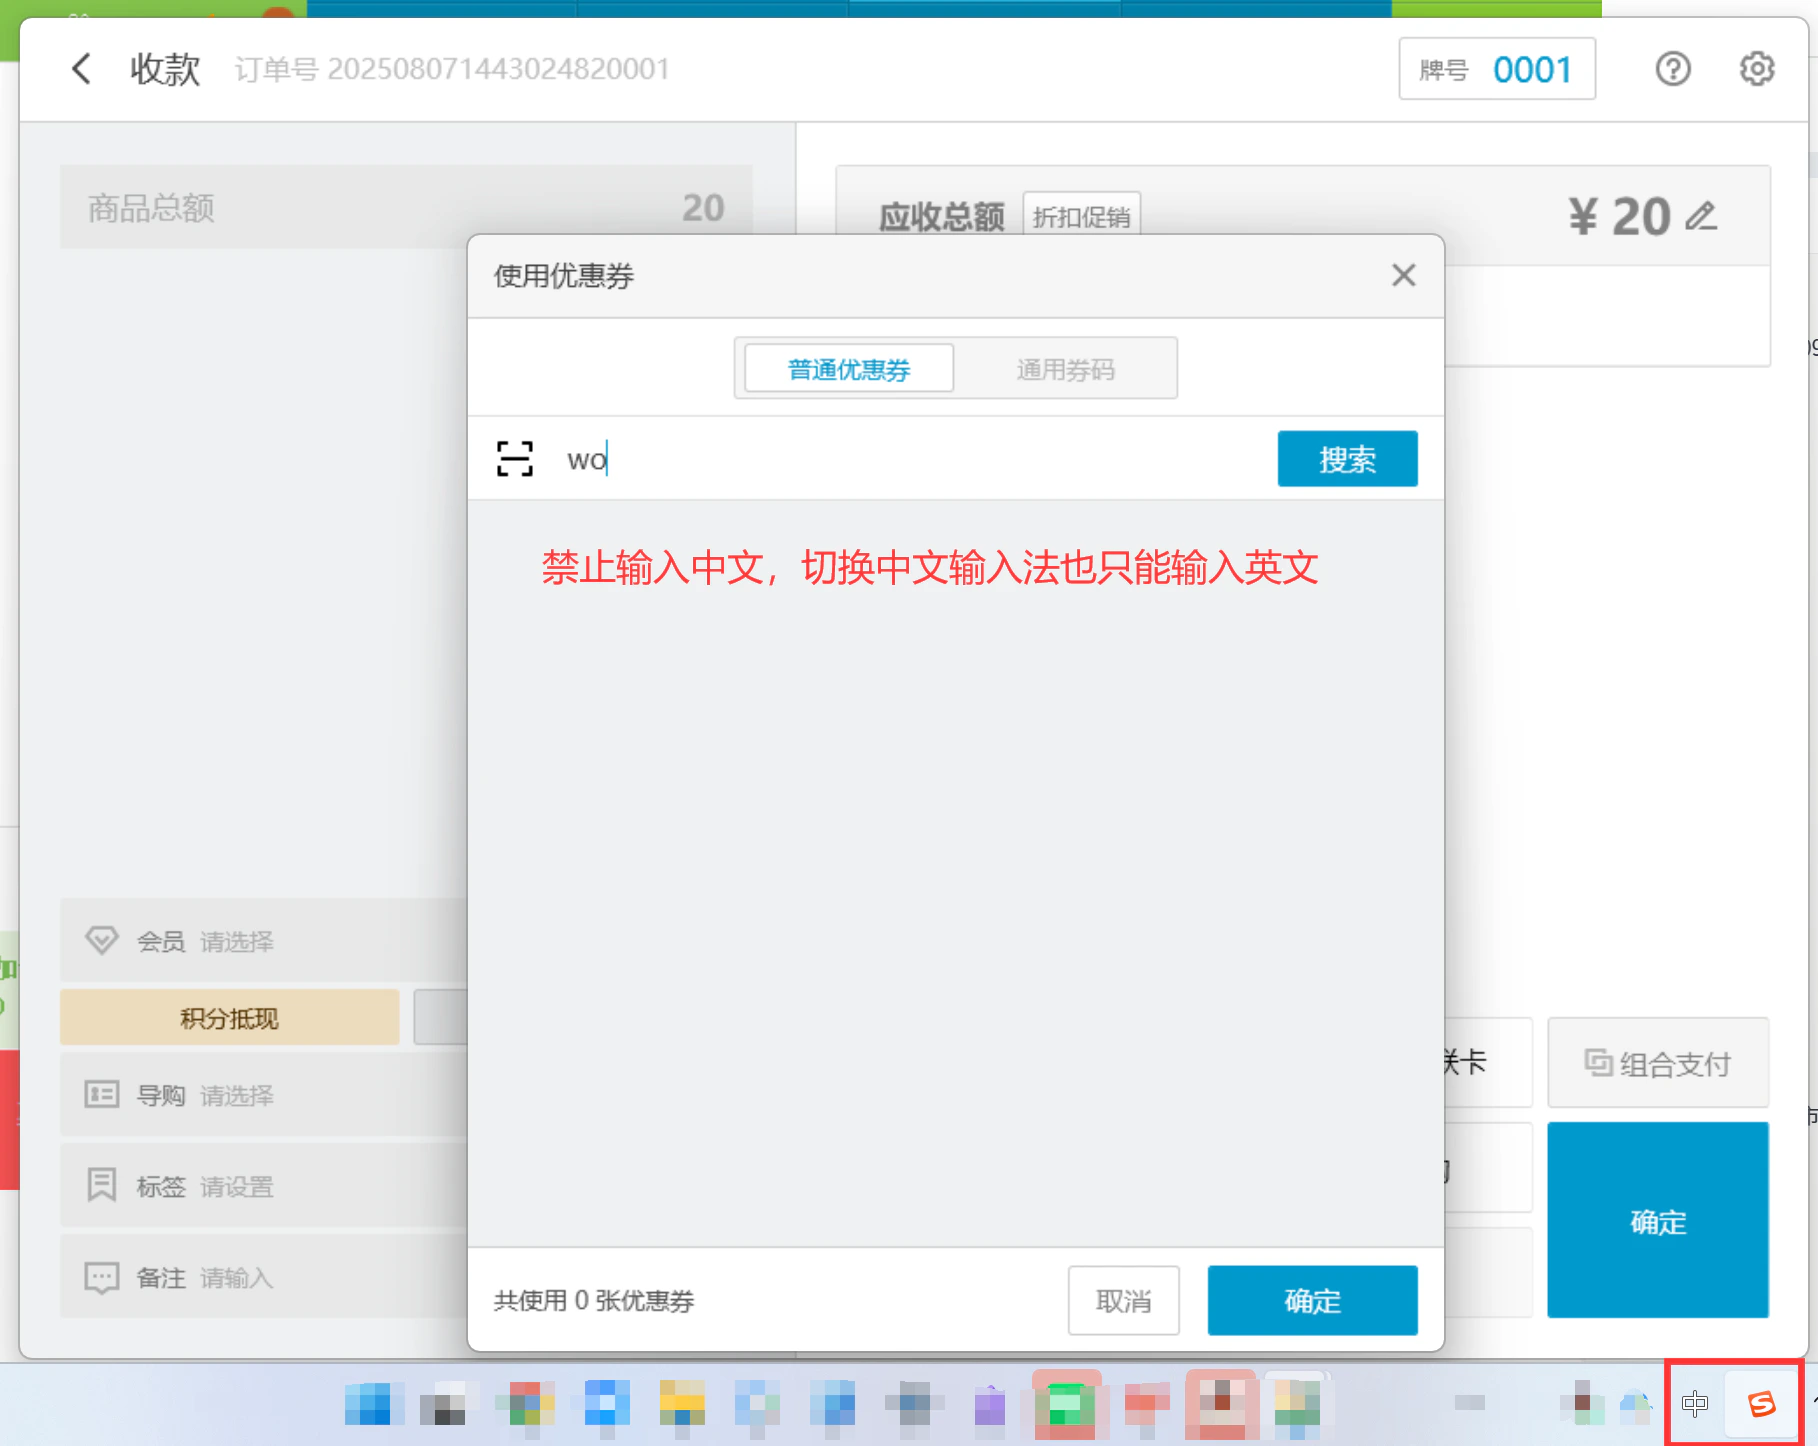Click the Sogou input method tray icon
Screen dimensions: 1818x1446
tap(1762, 1404)
